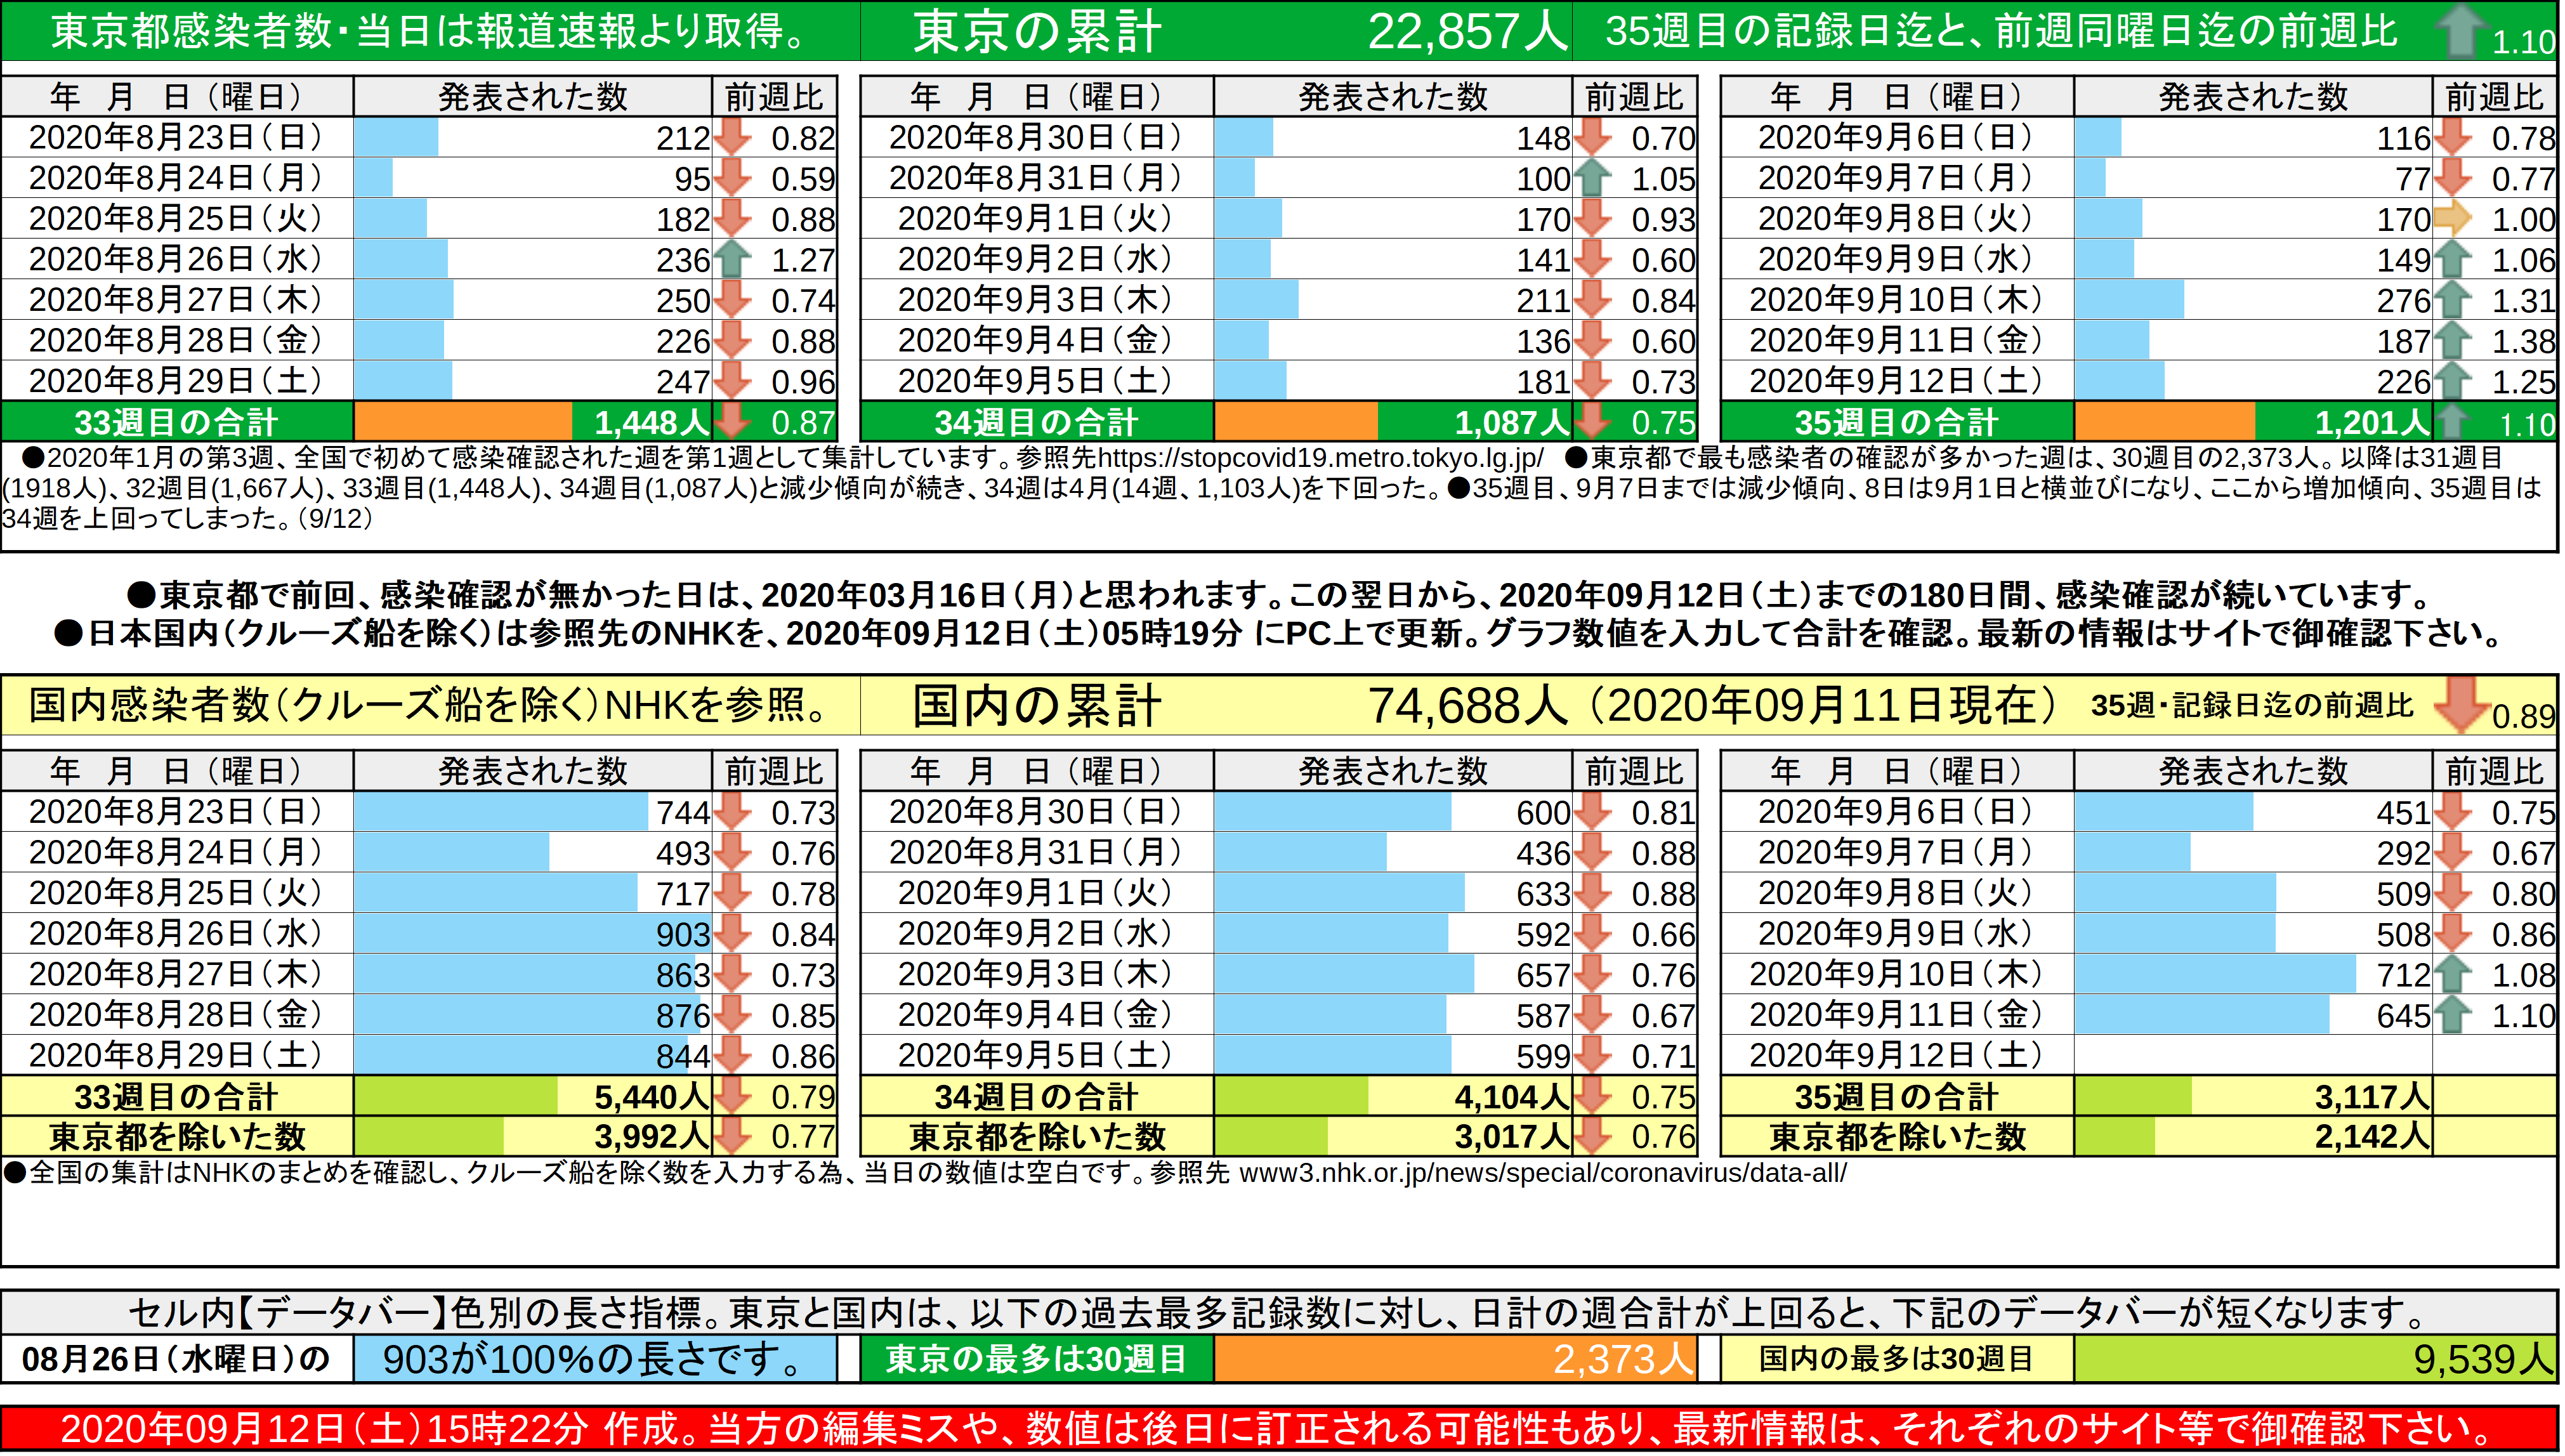Click the up arrow beside national 9月11日 1.10

(2452, 1016)
